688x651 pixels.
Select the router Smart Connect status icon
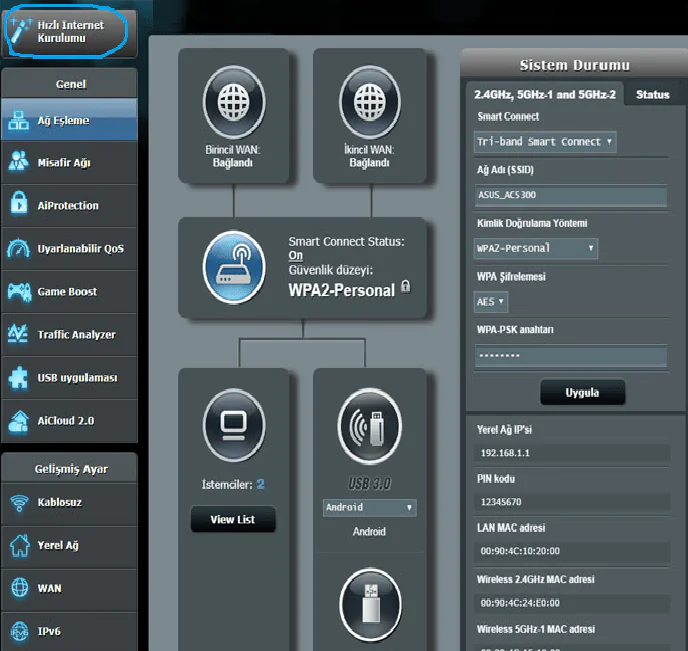[233, 268]
